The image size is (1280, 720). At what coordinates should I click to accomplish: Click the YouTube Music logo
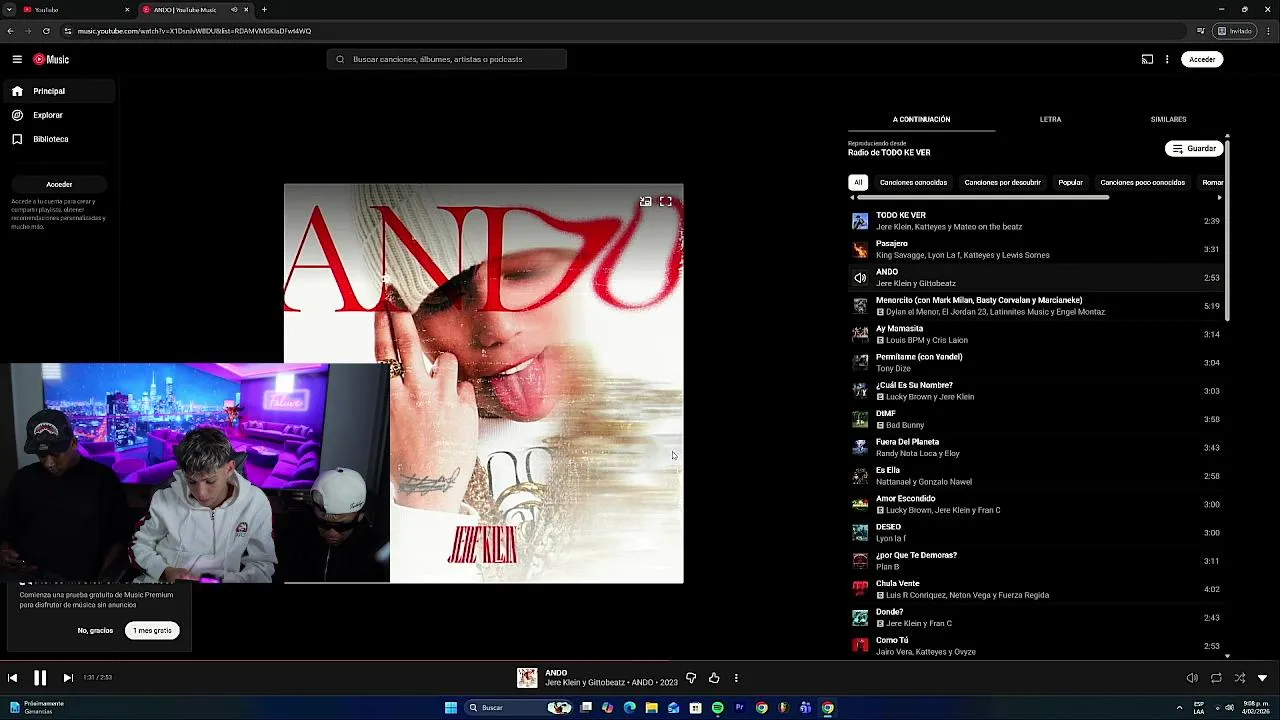[x=51, y=59]
